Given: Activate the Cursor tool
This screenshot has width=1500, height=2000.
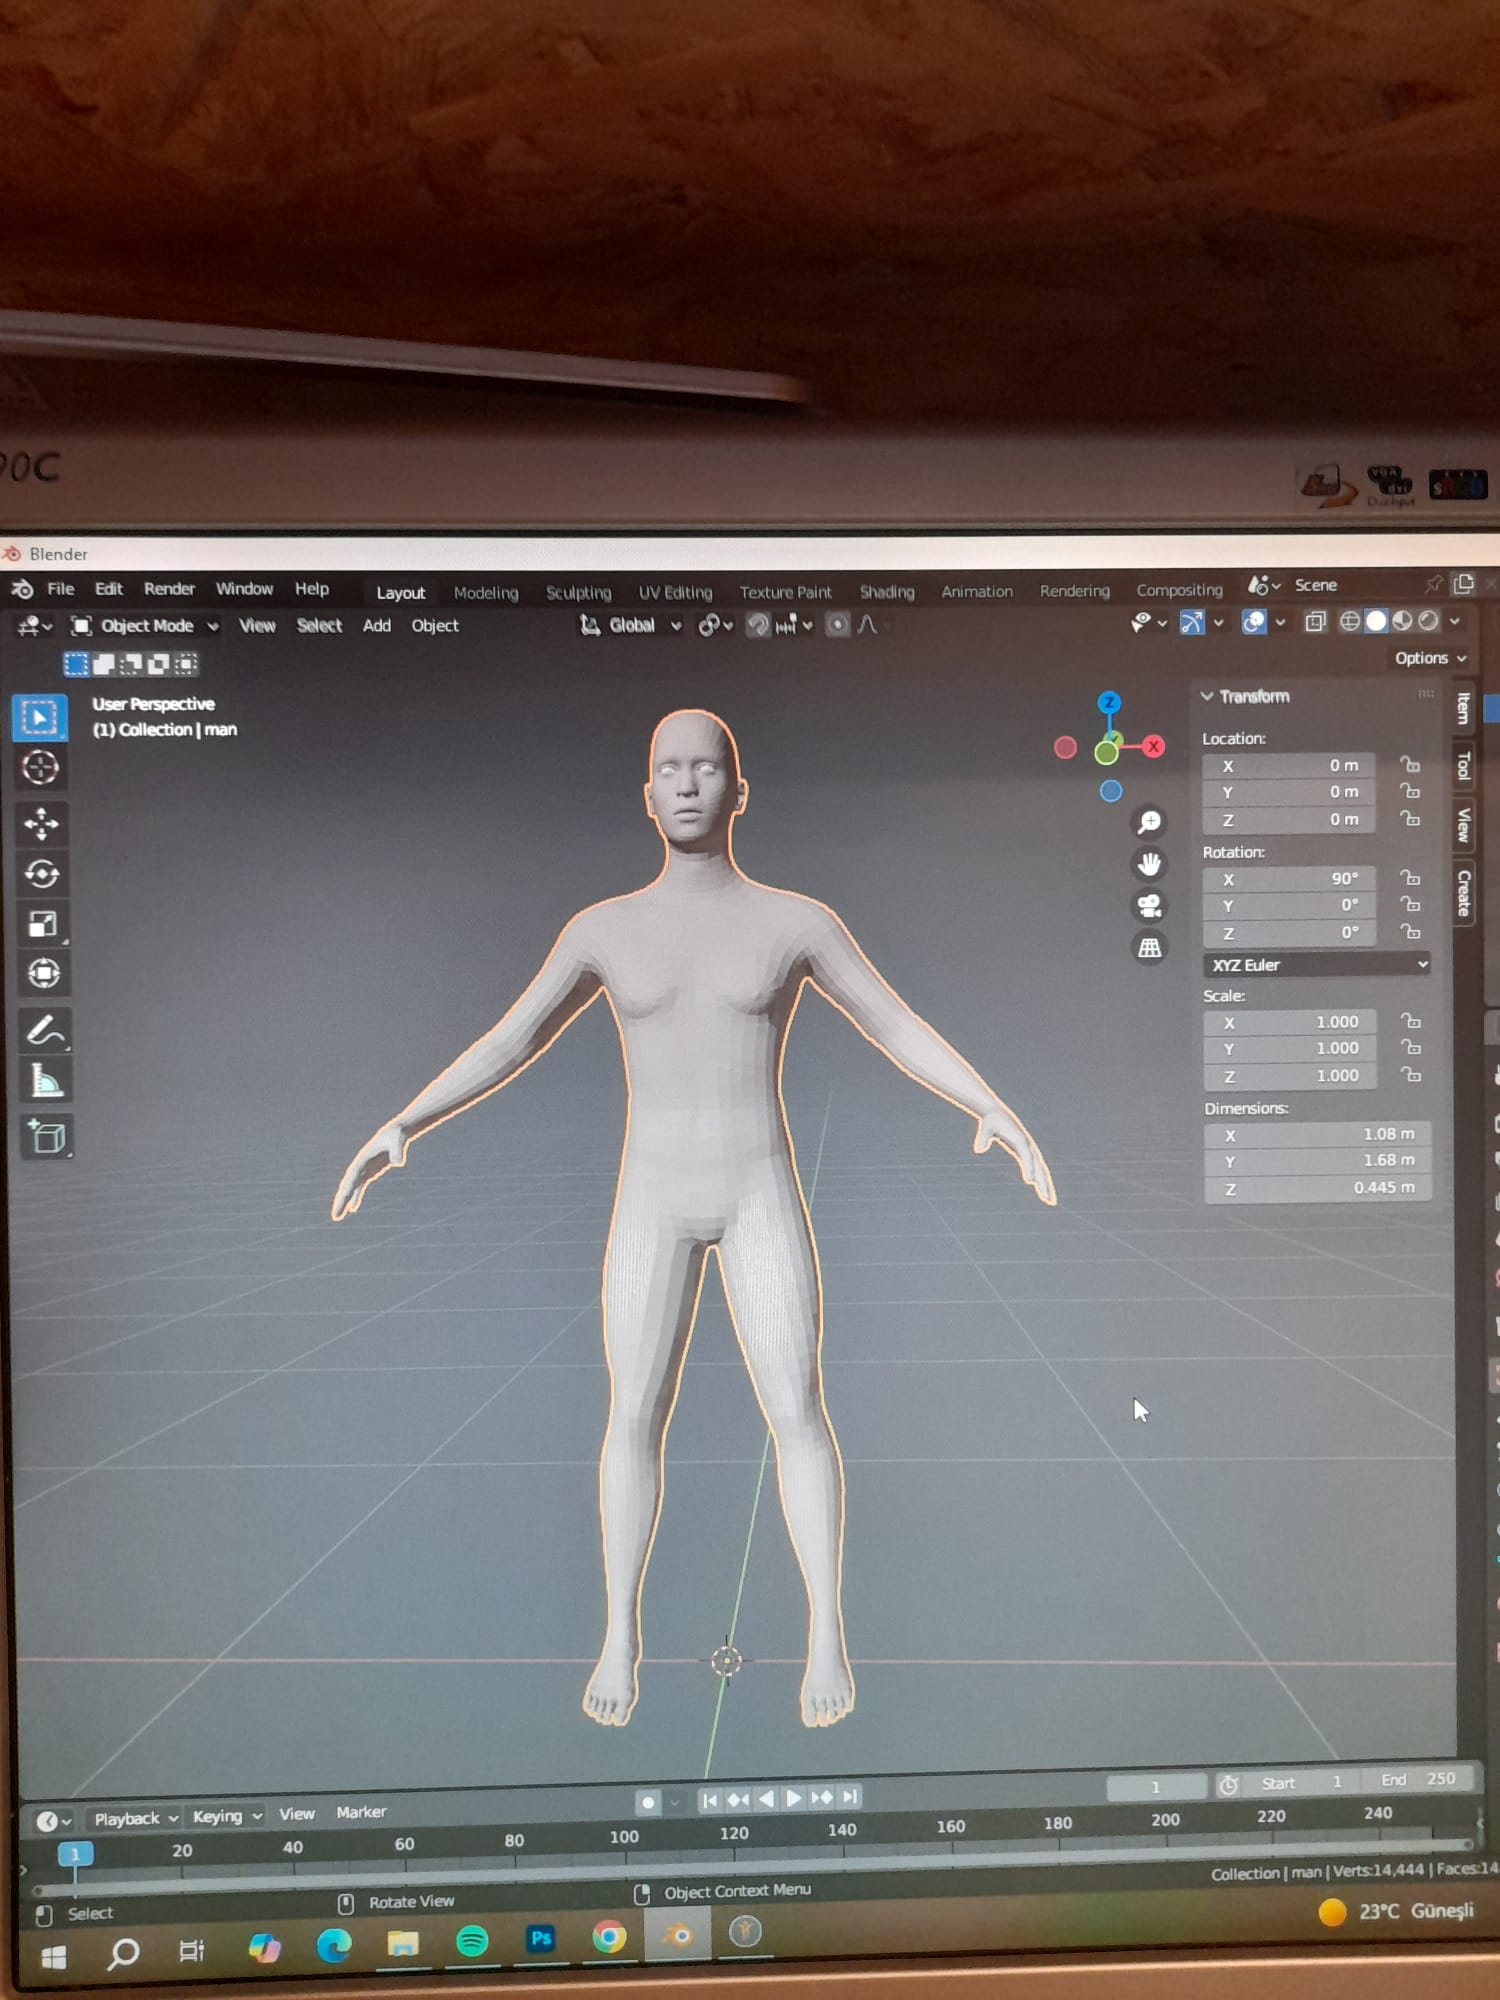Looking at the screenshot, I should (41, 768).
